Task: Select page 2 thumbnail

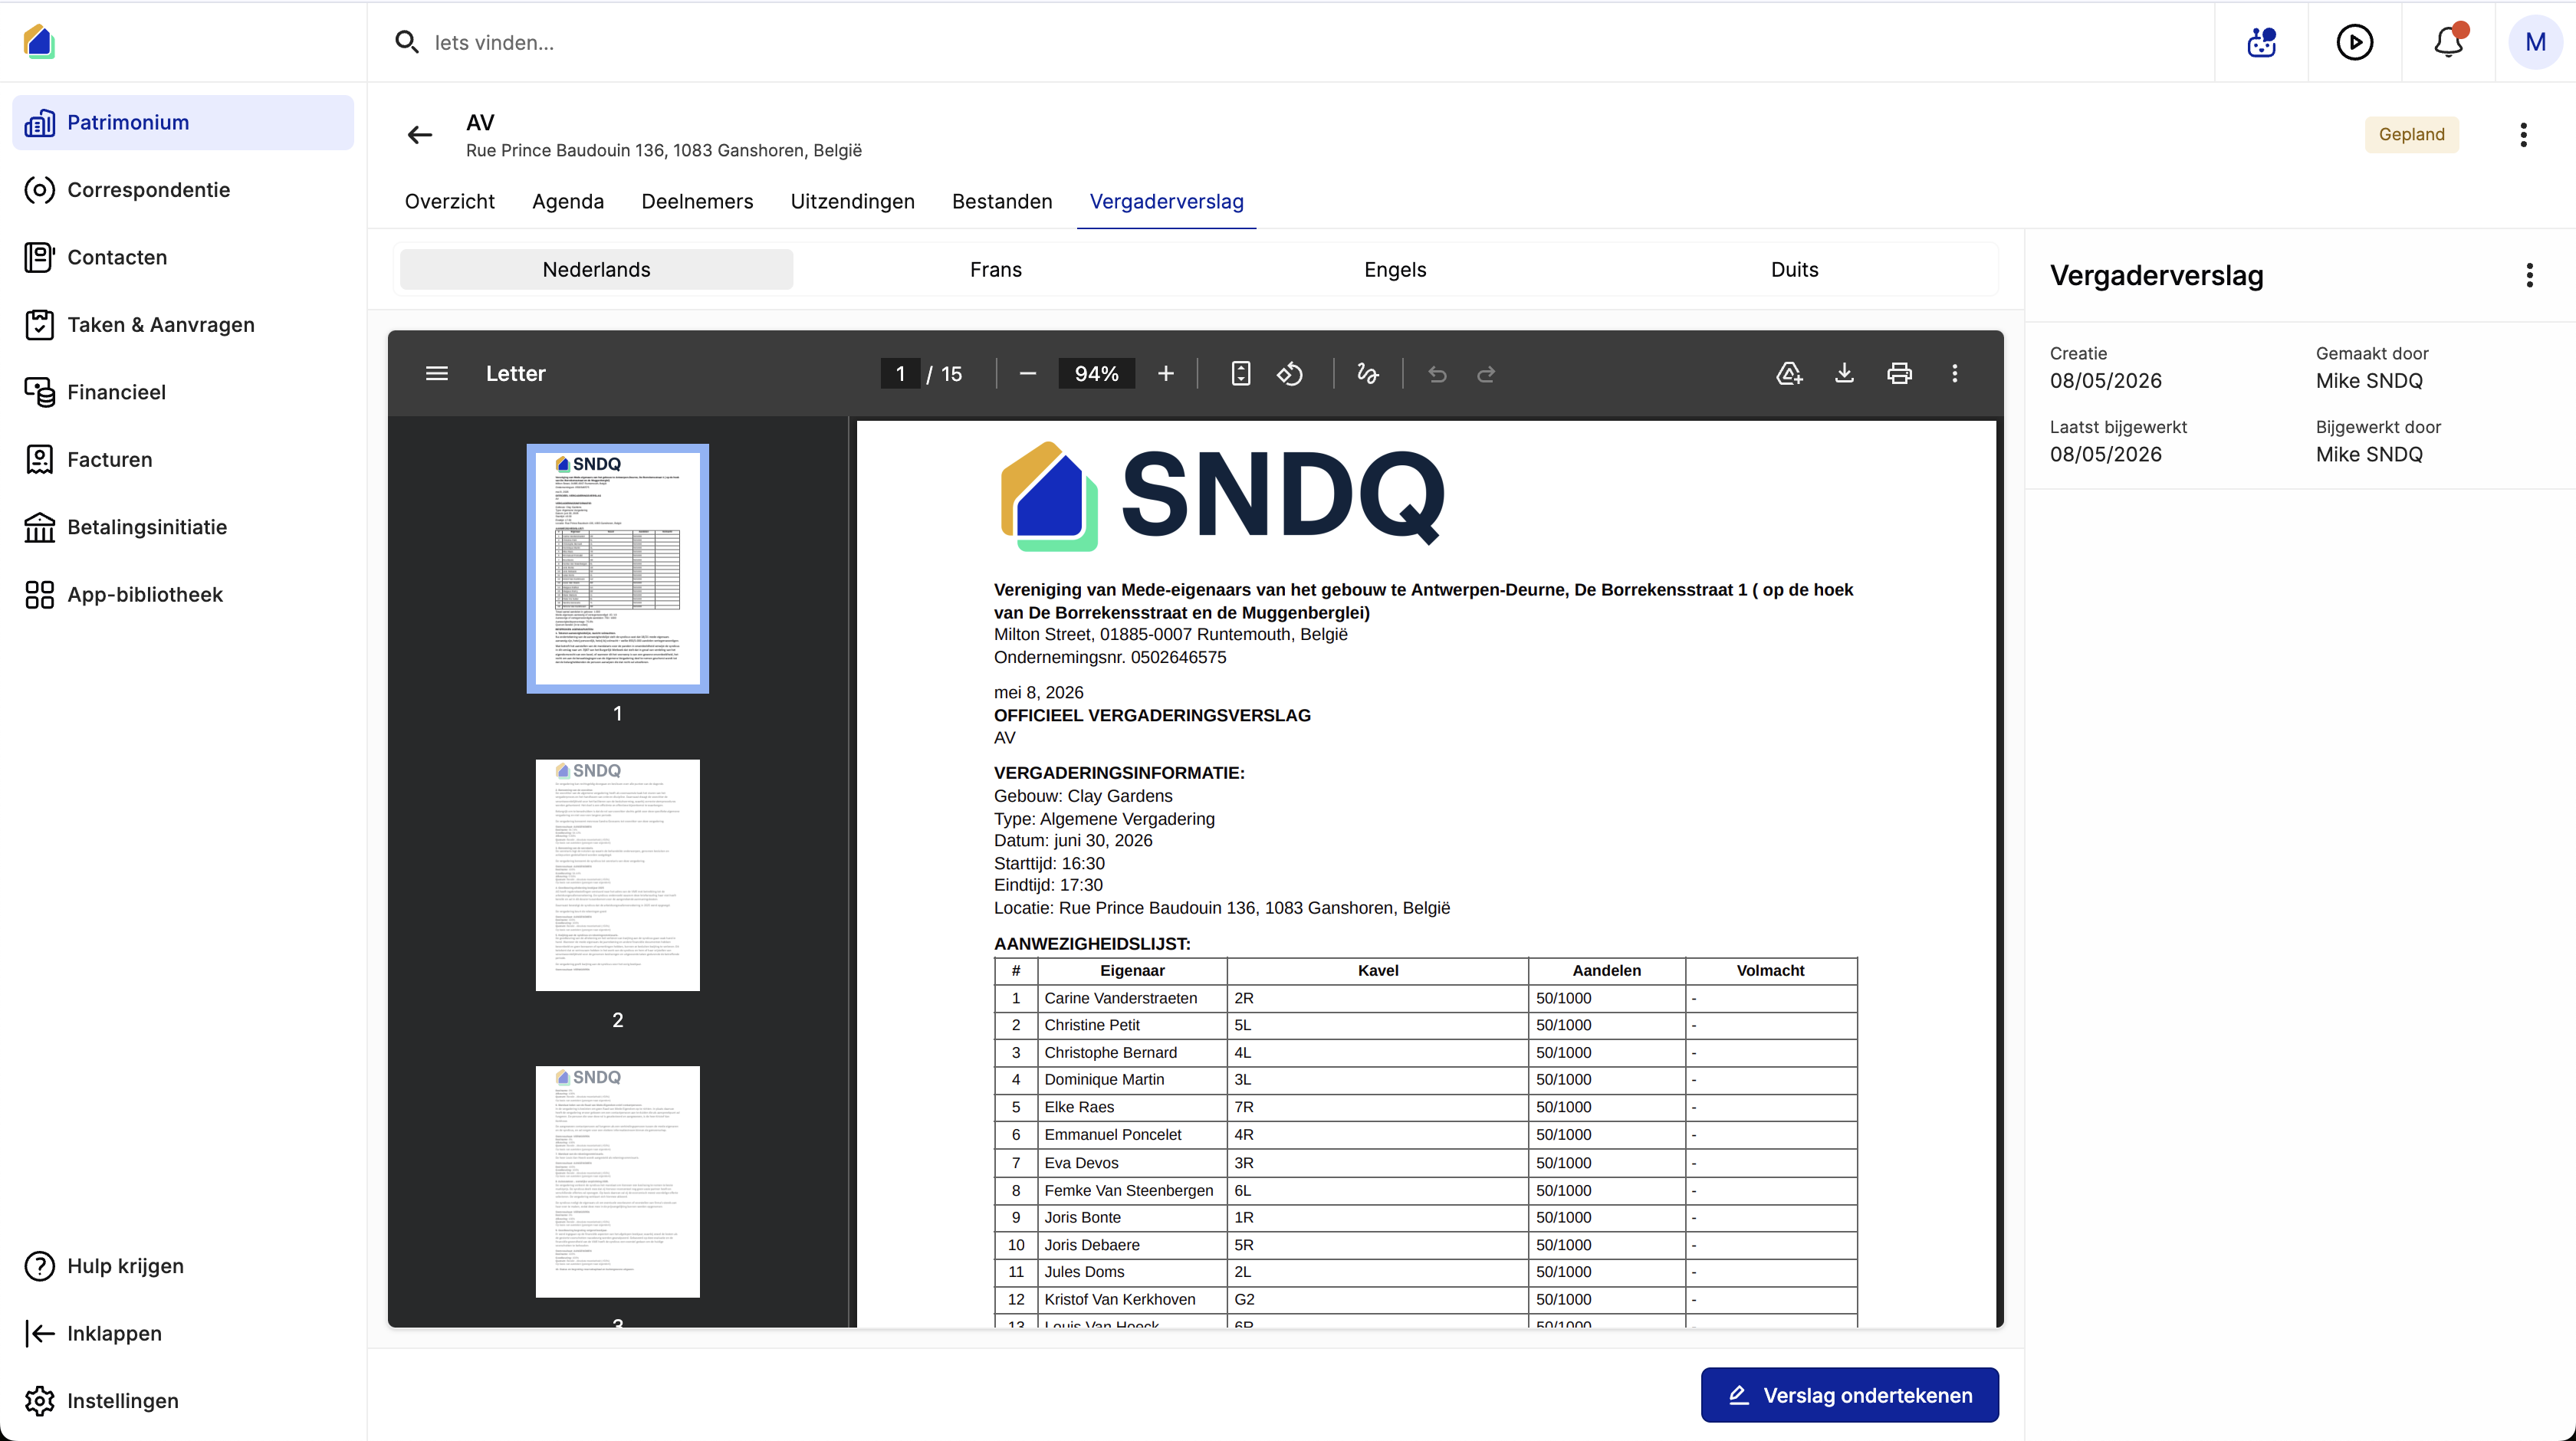Action: (617, 875)
